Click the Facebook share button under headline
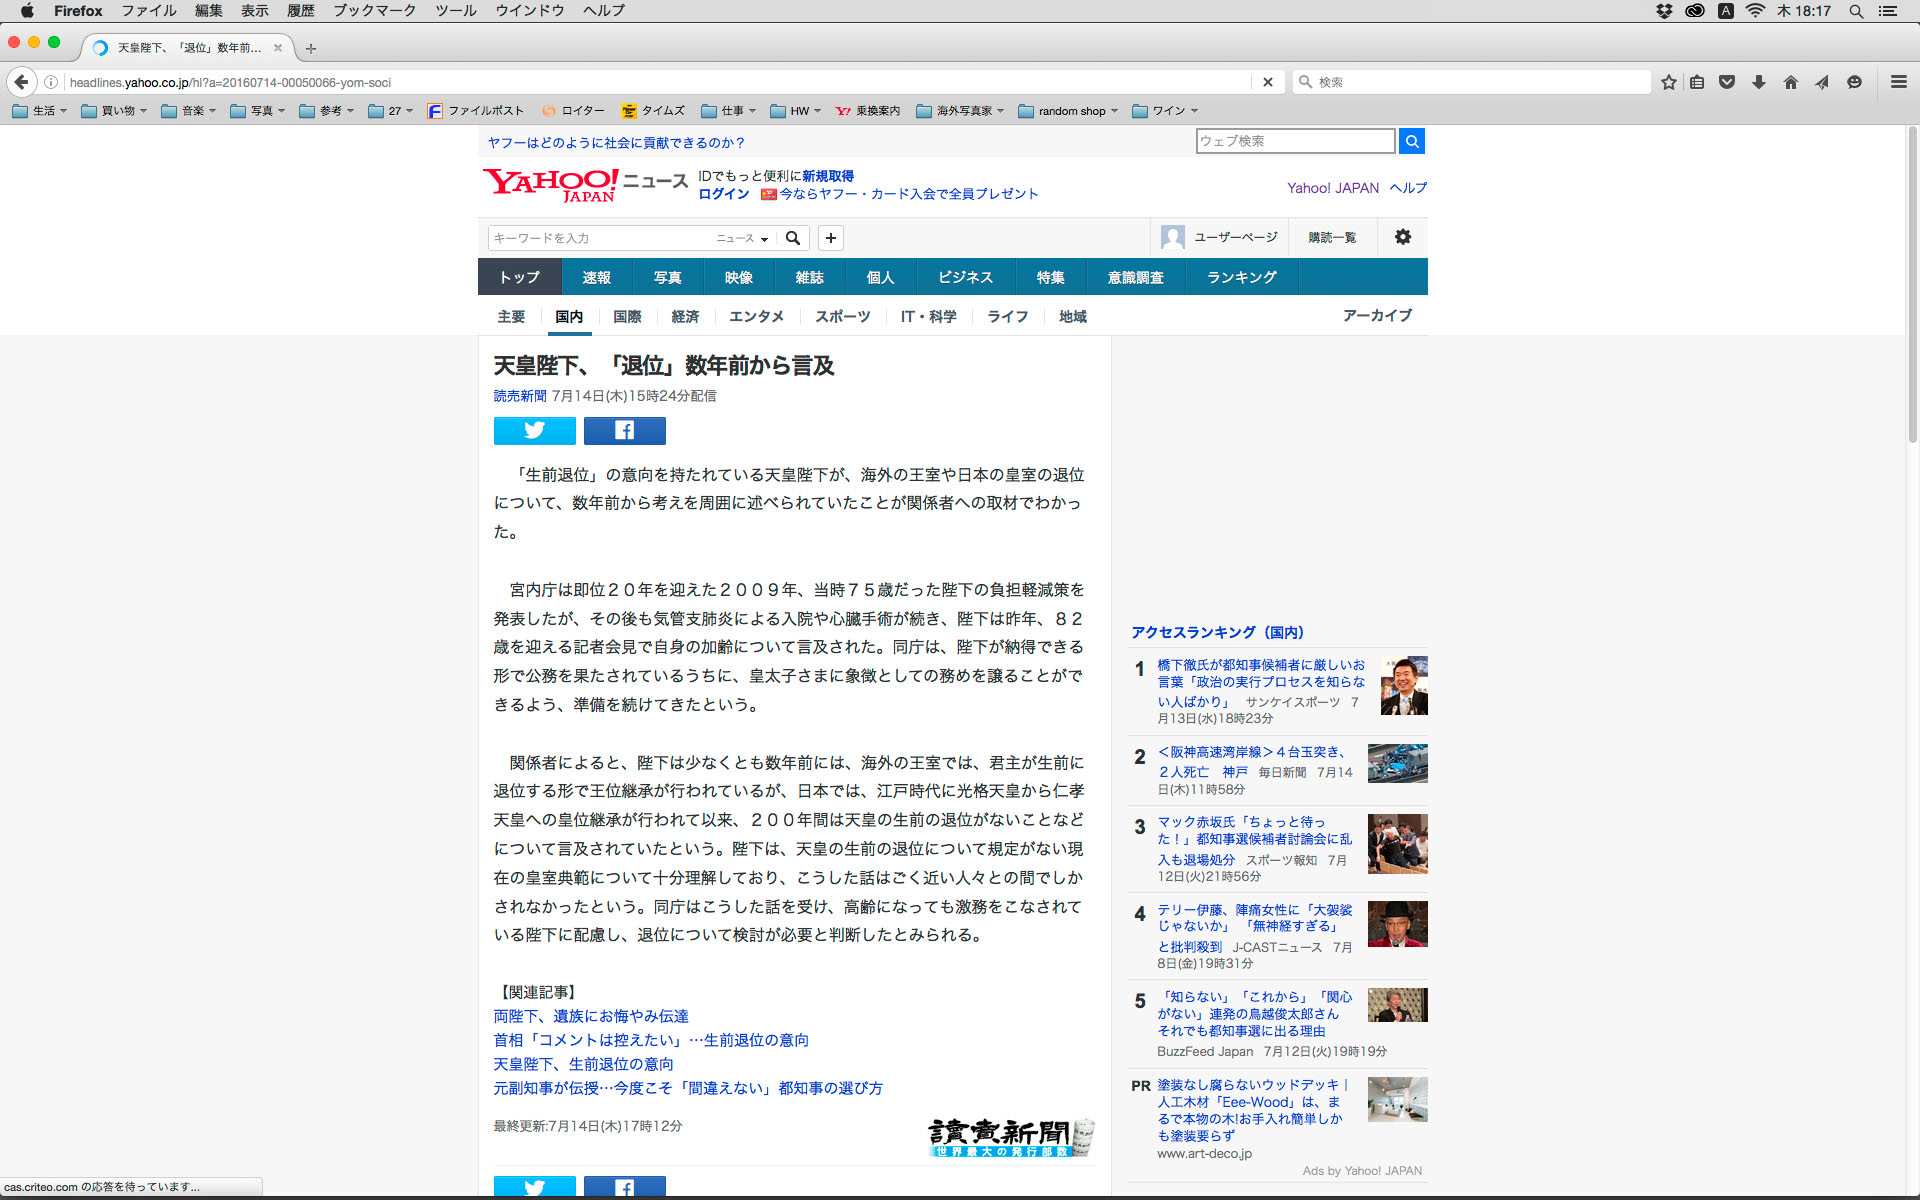Image resolution: width=1920 pixels, height=1200 pixels. pos(624,430)
